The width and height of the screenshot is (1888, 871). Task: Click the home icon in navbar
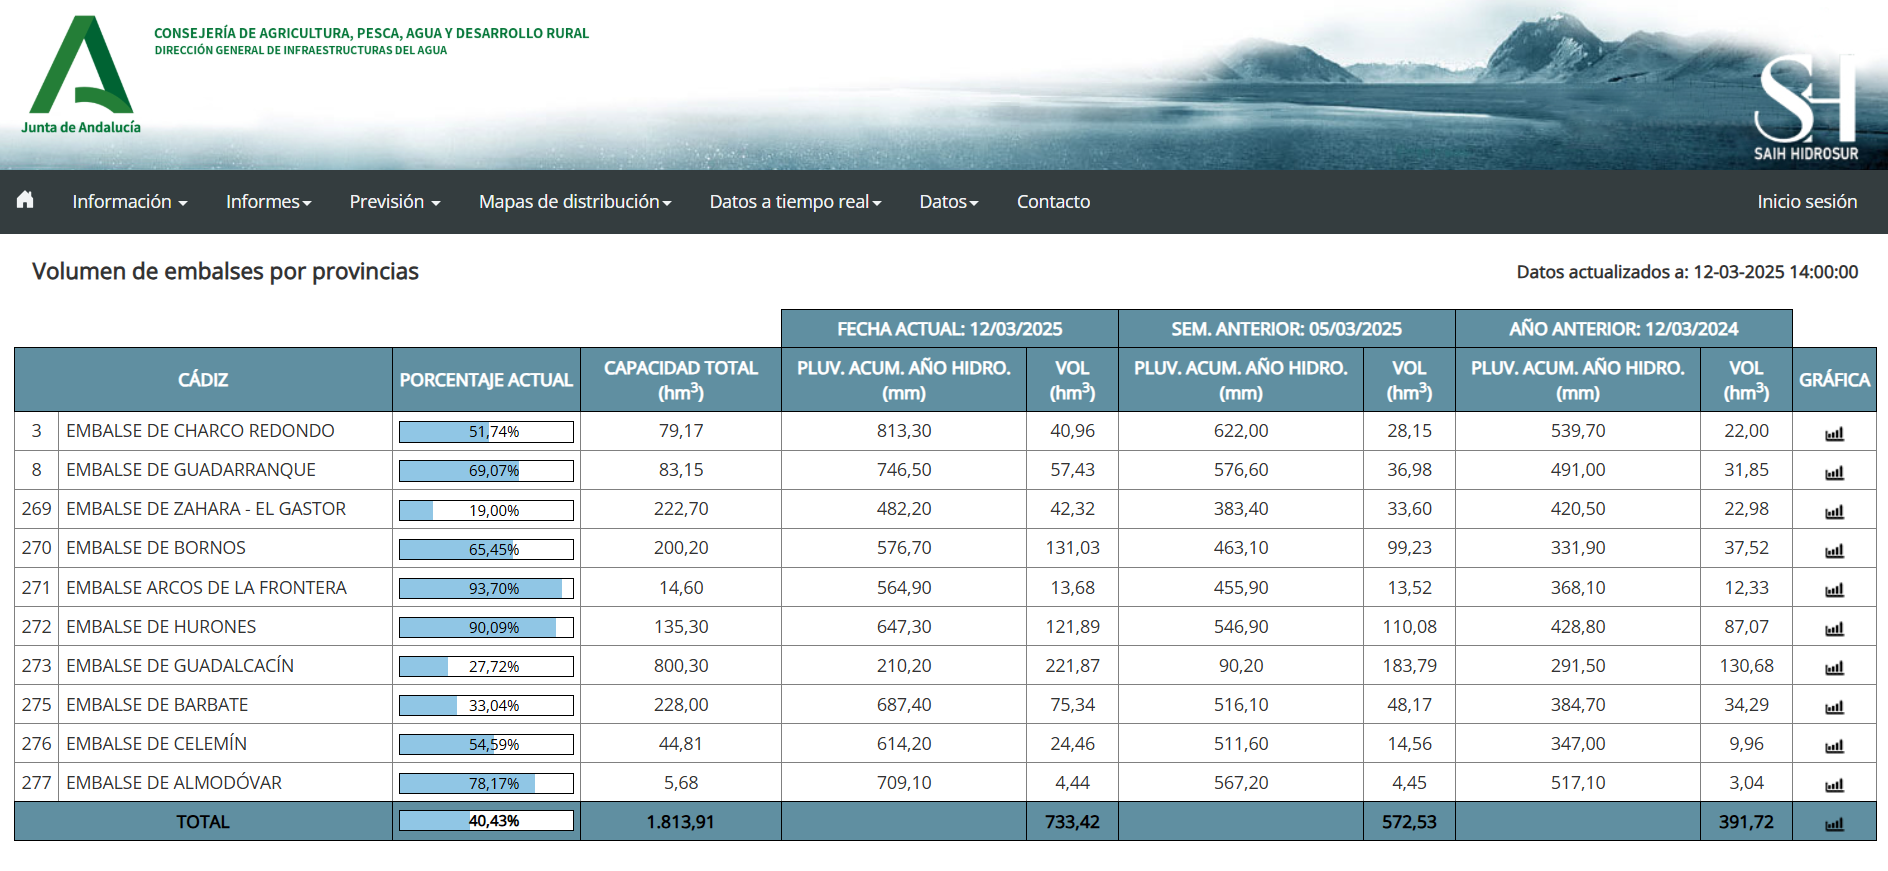pyautogui.click(x=25, y=200)
